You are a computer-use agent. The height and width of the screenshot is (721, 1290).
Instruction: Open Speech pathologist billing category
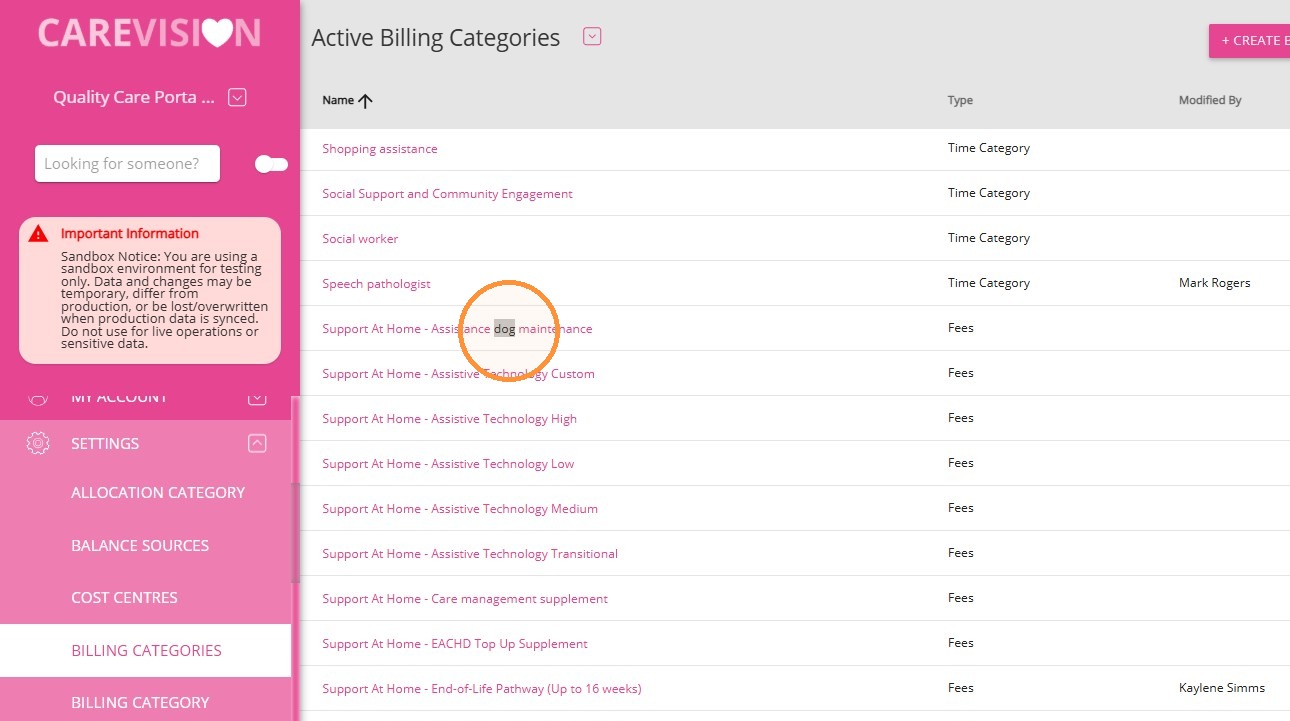pos(376,284)
